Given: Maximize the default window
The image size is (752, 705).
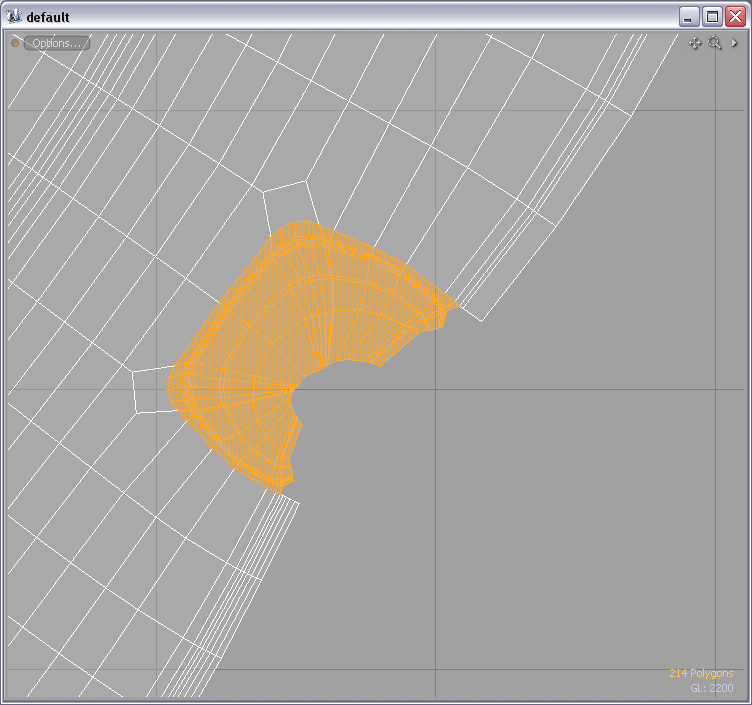Looking at the screenshot, I should (x=712, y=17).
